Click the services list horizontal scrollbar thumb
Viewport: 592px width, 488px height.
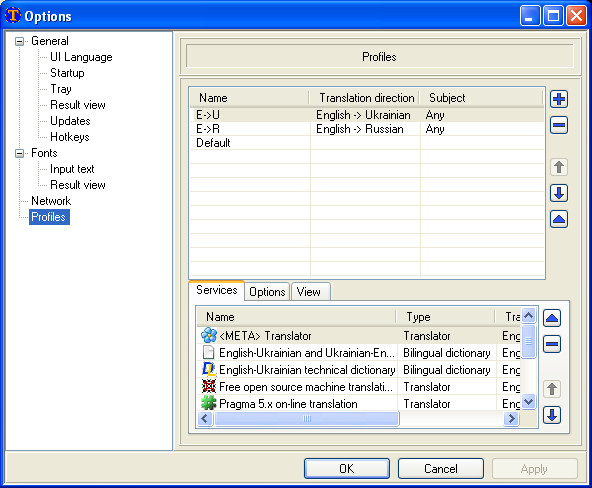point(307,418)
